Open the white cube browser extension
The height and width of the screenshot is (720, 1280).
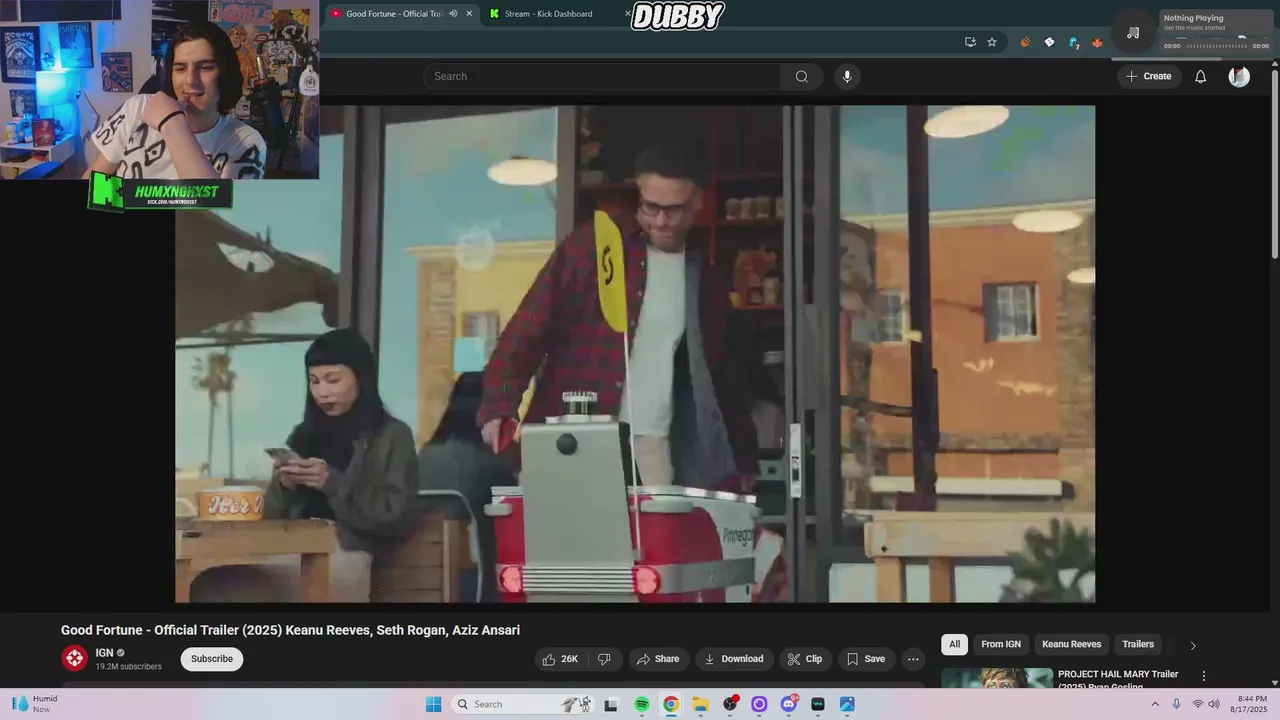click(x=1049, y=42)
